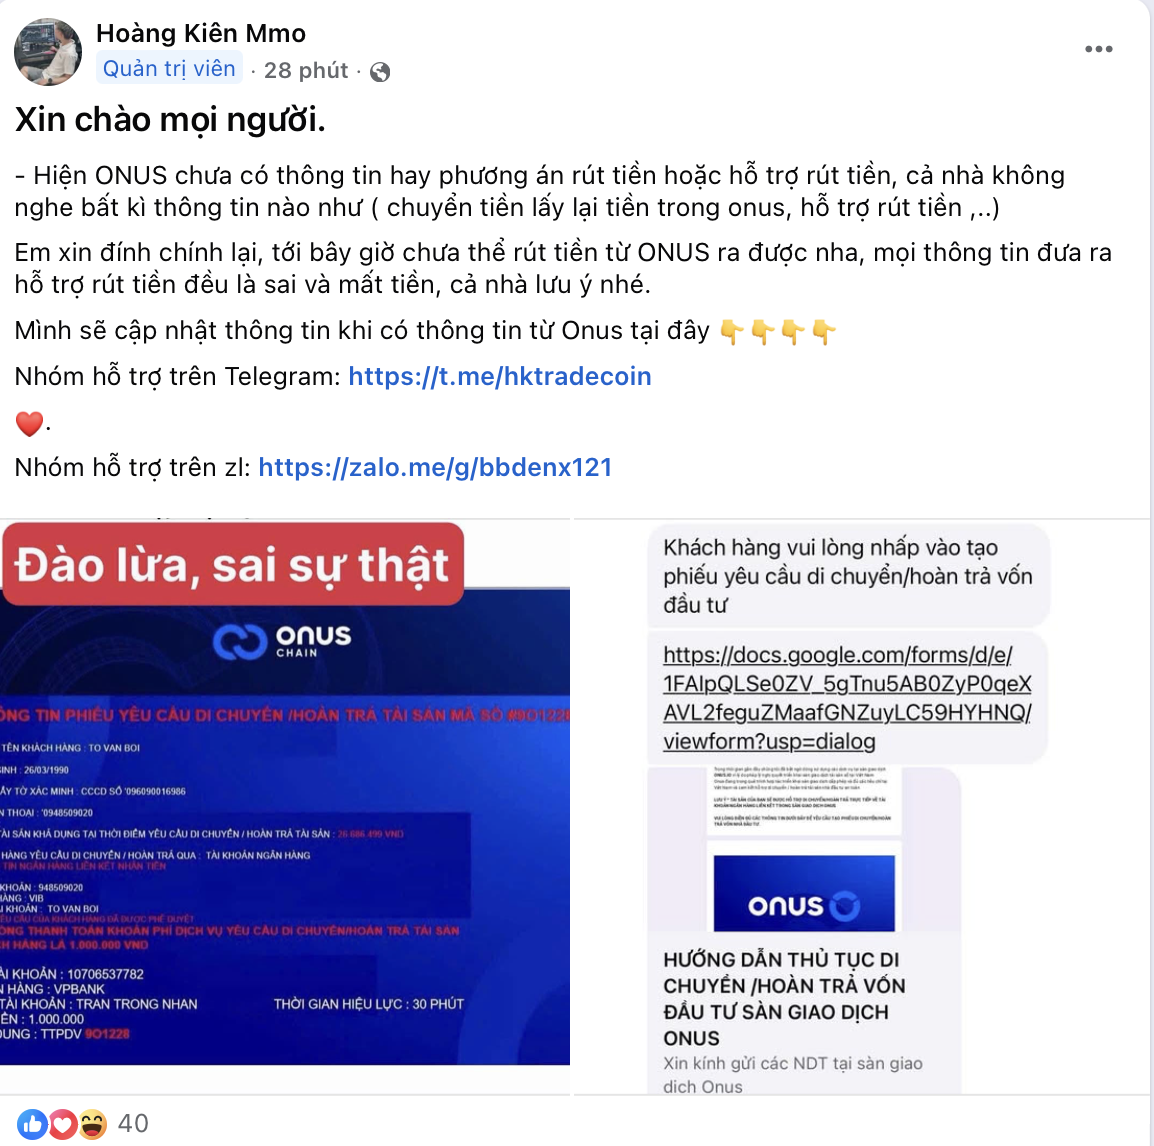Open the chat message screenshot image

[x=861, y=807]
